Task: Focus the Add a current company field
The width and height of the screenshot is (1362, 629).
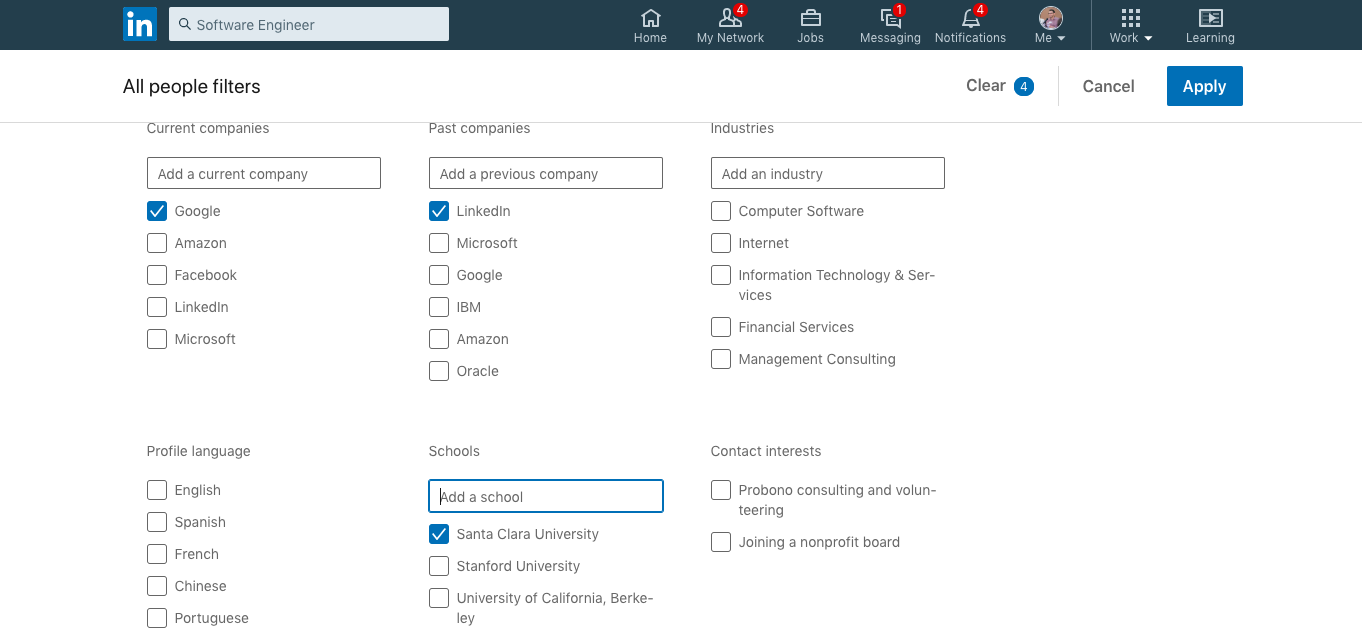Action: 264,173
